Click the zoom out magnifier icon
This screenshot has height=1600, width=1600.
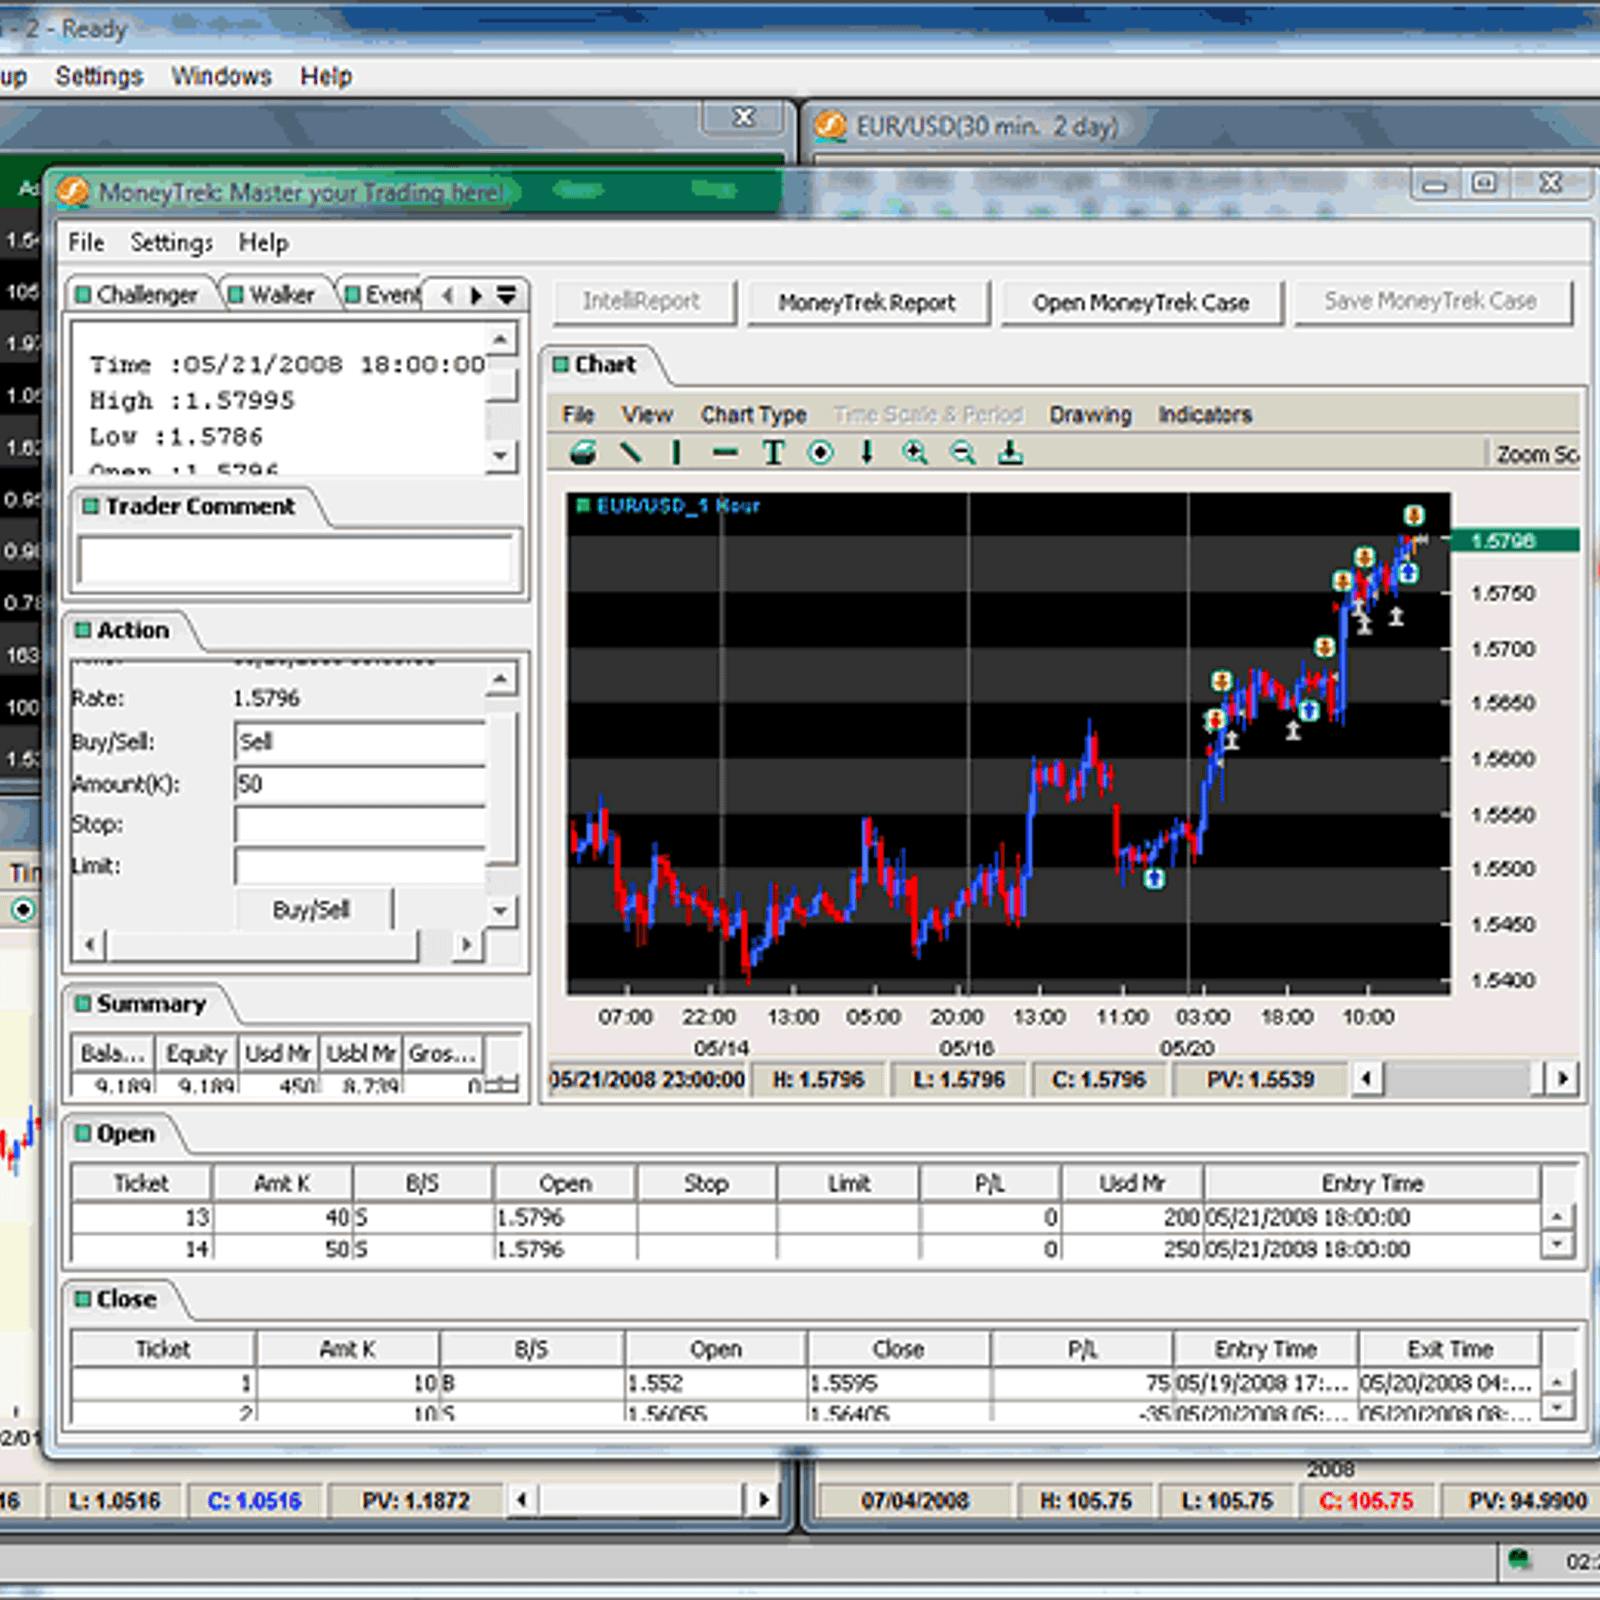click(962, 453)
